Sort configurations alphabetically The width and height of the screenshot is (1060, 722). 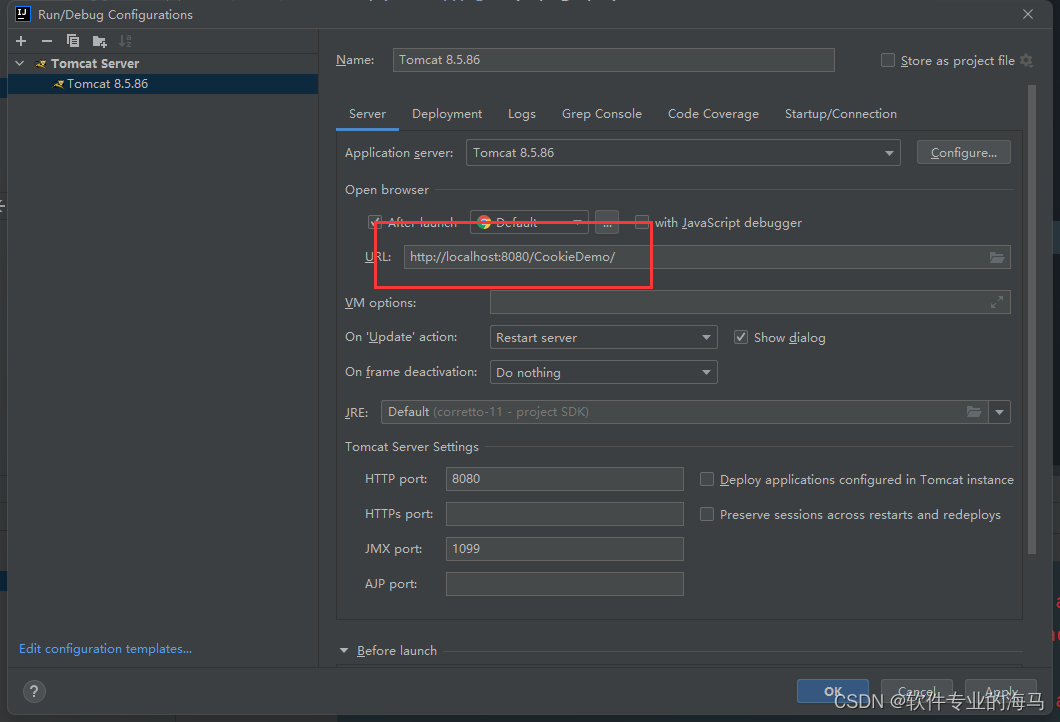point(125,41)
